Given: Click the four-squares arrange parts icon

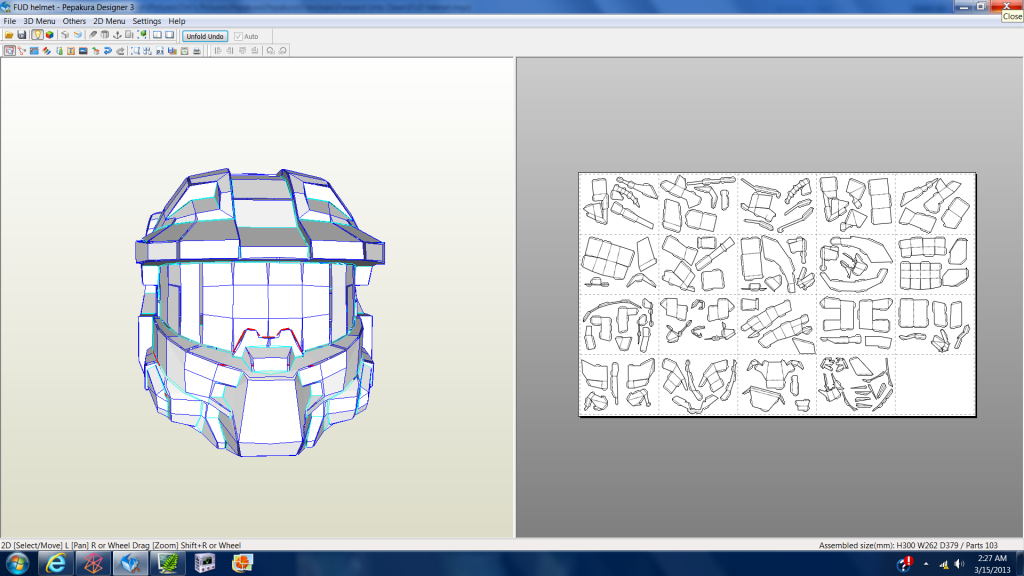Looking at the screenshot, I should point(148,50).
